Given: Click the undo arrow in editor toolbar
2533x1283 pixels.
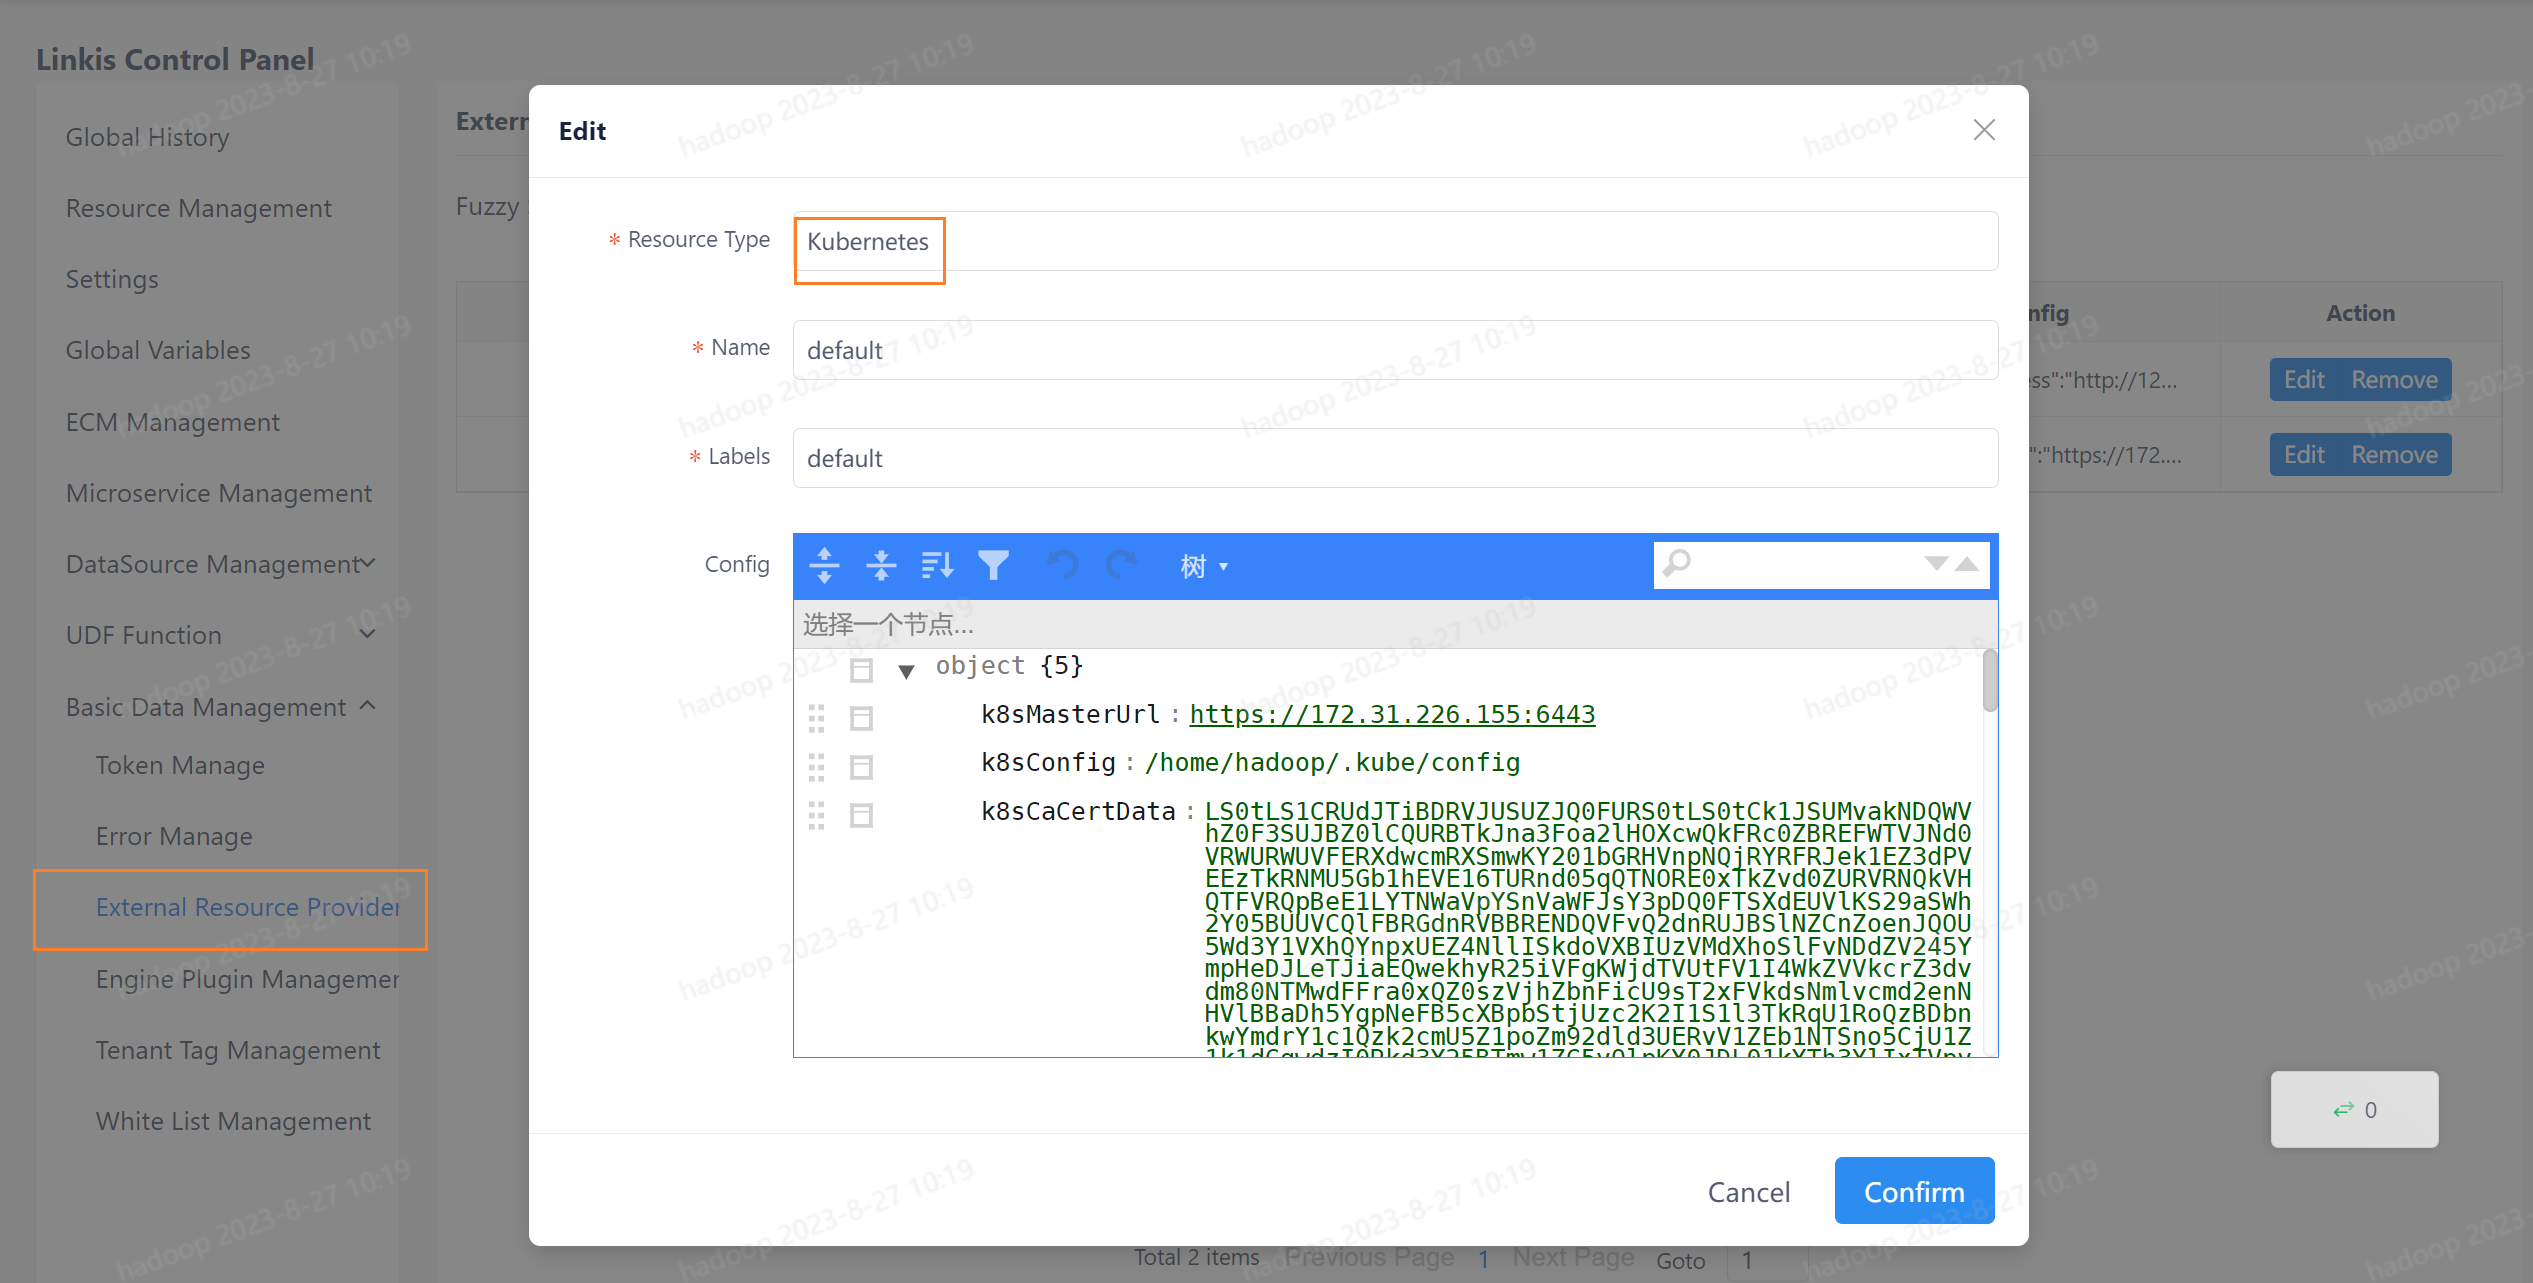Looking at the screenshot, I should [1062, 565].
